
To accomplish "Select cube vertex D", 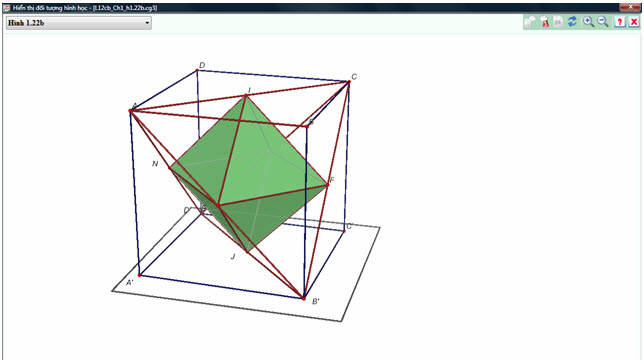I will pos(197,70).
